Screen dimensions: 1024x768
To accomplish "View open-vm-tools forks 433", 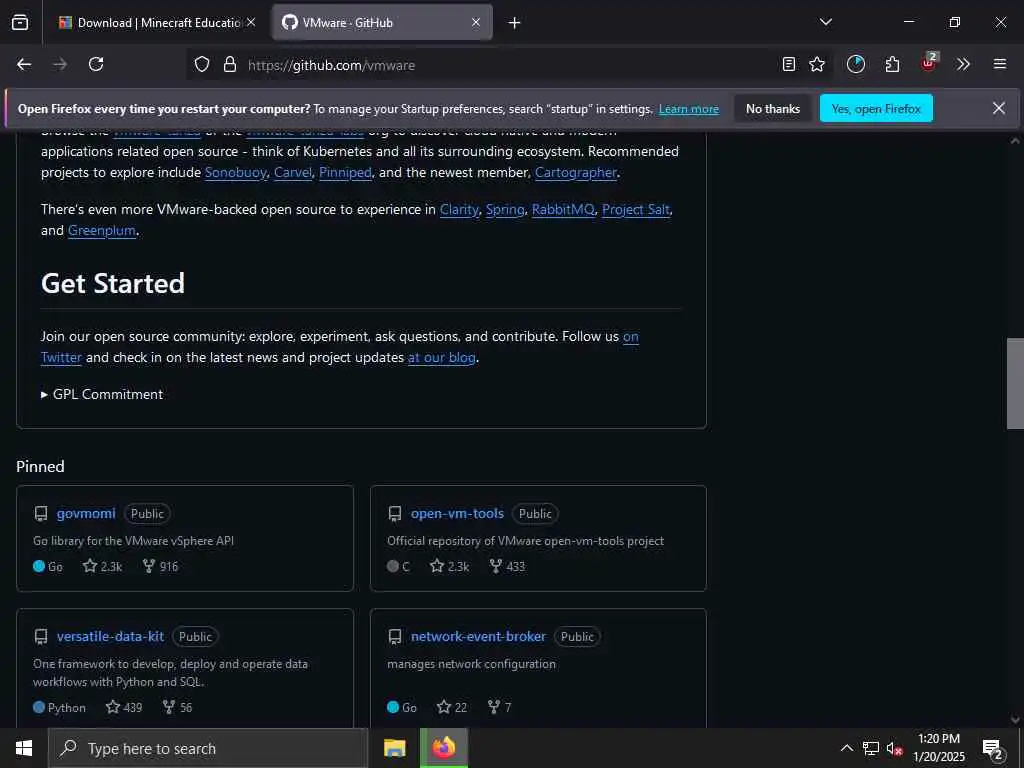I will click(507, 566).
